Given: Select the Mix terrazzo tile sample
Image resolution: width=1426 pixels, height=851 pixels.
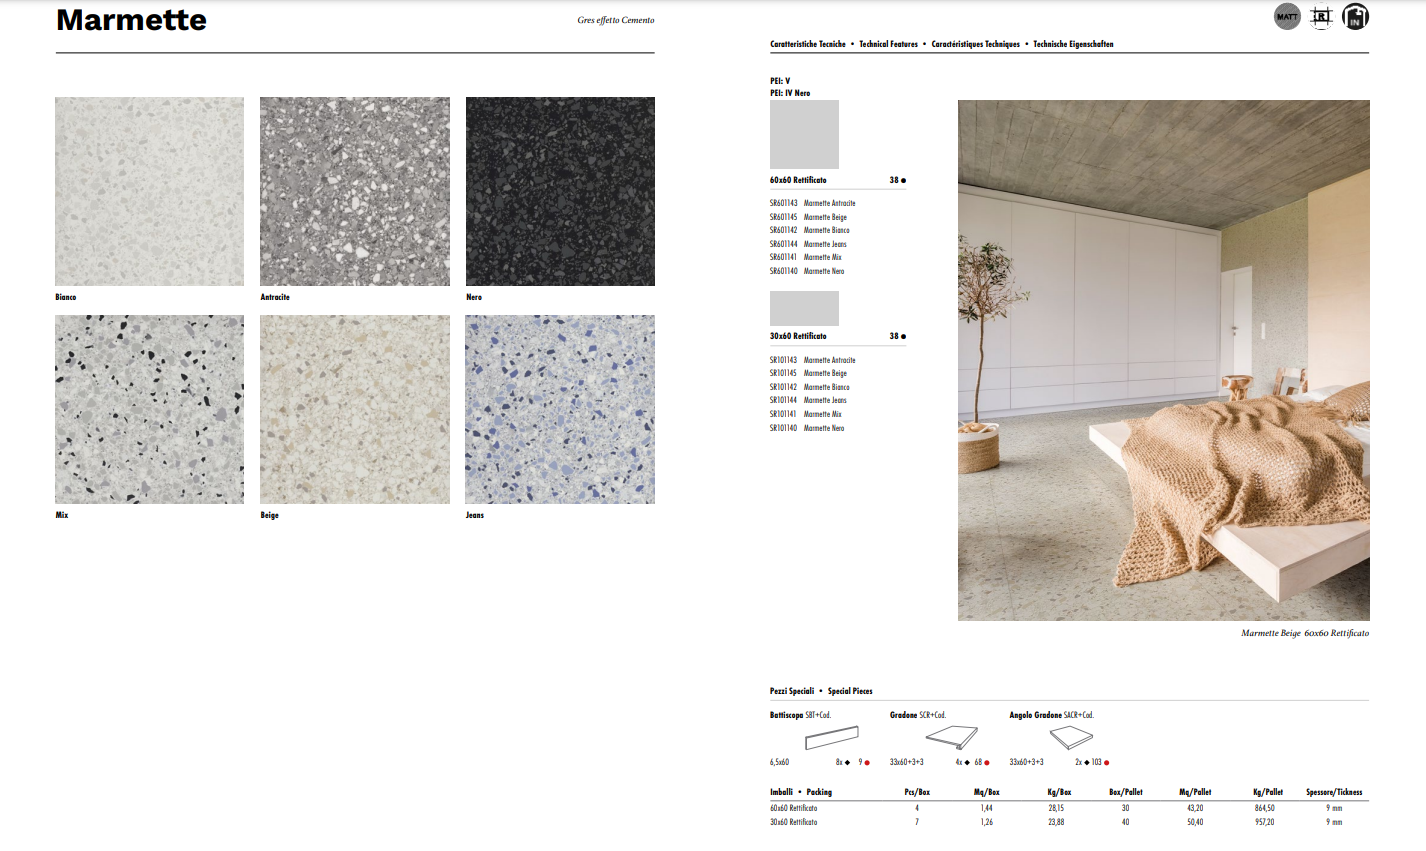Looking at the screenshot, I should (x=149, y=409).
